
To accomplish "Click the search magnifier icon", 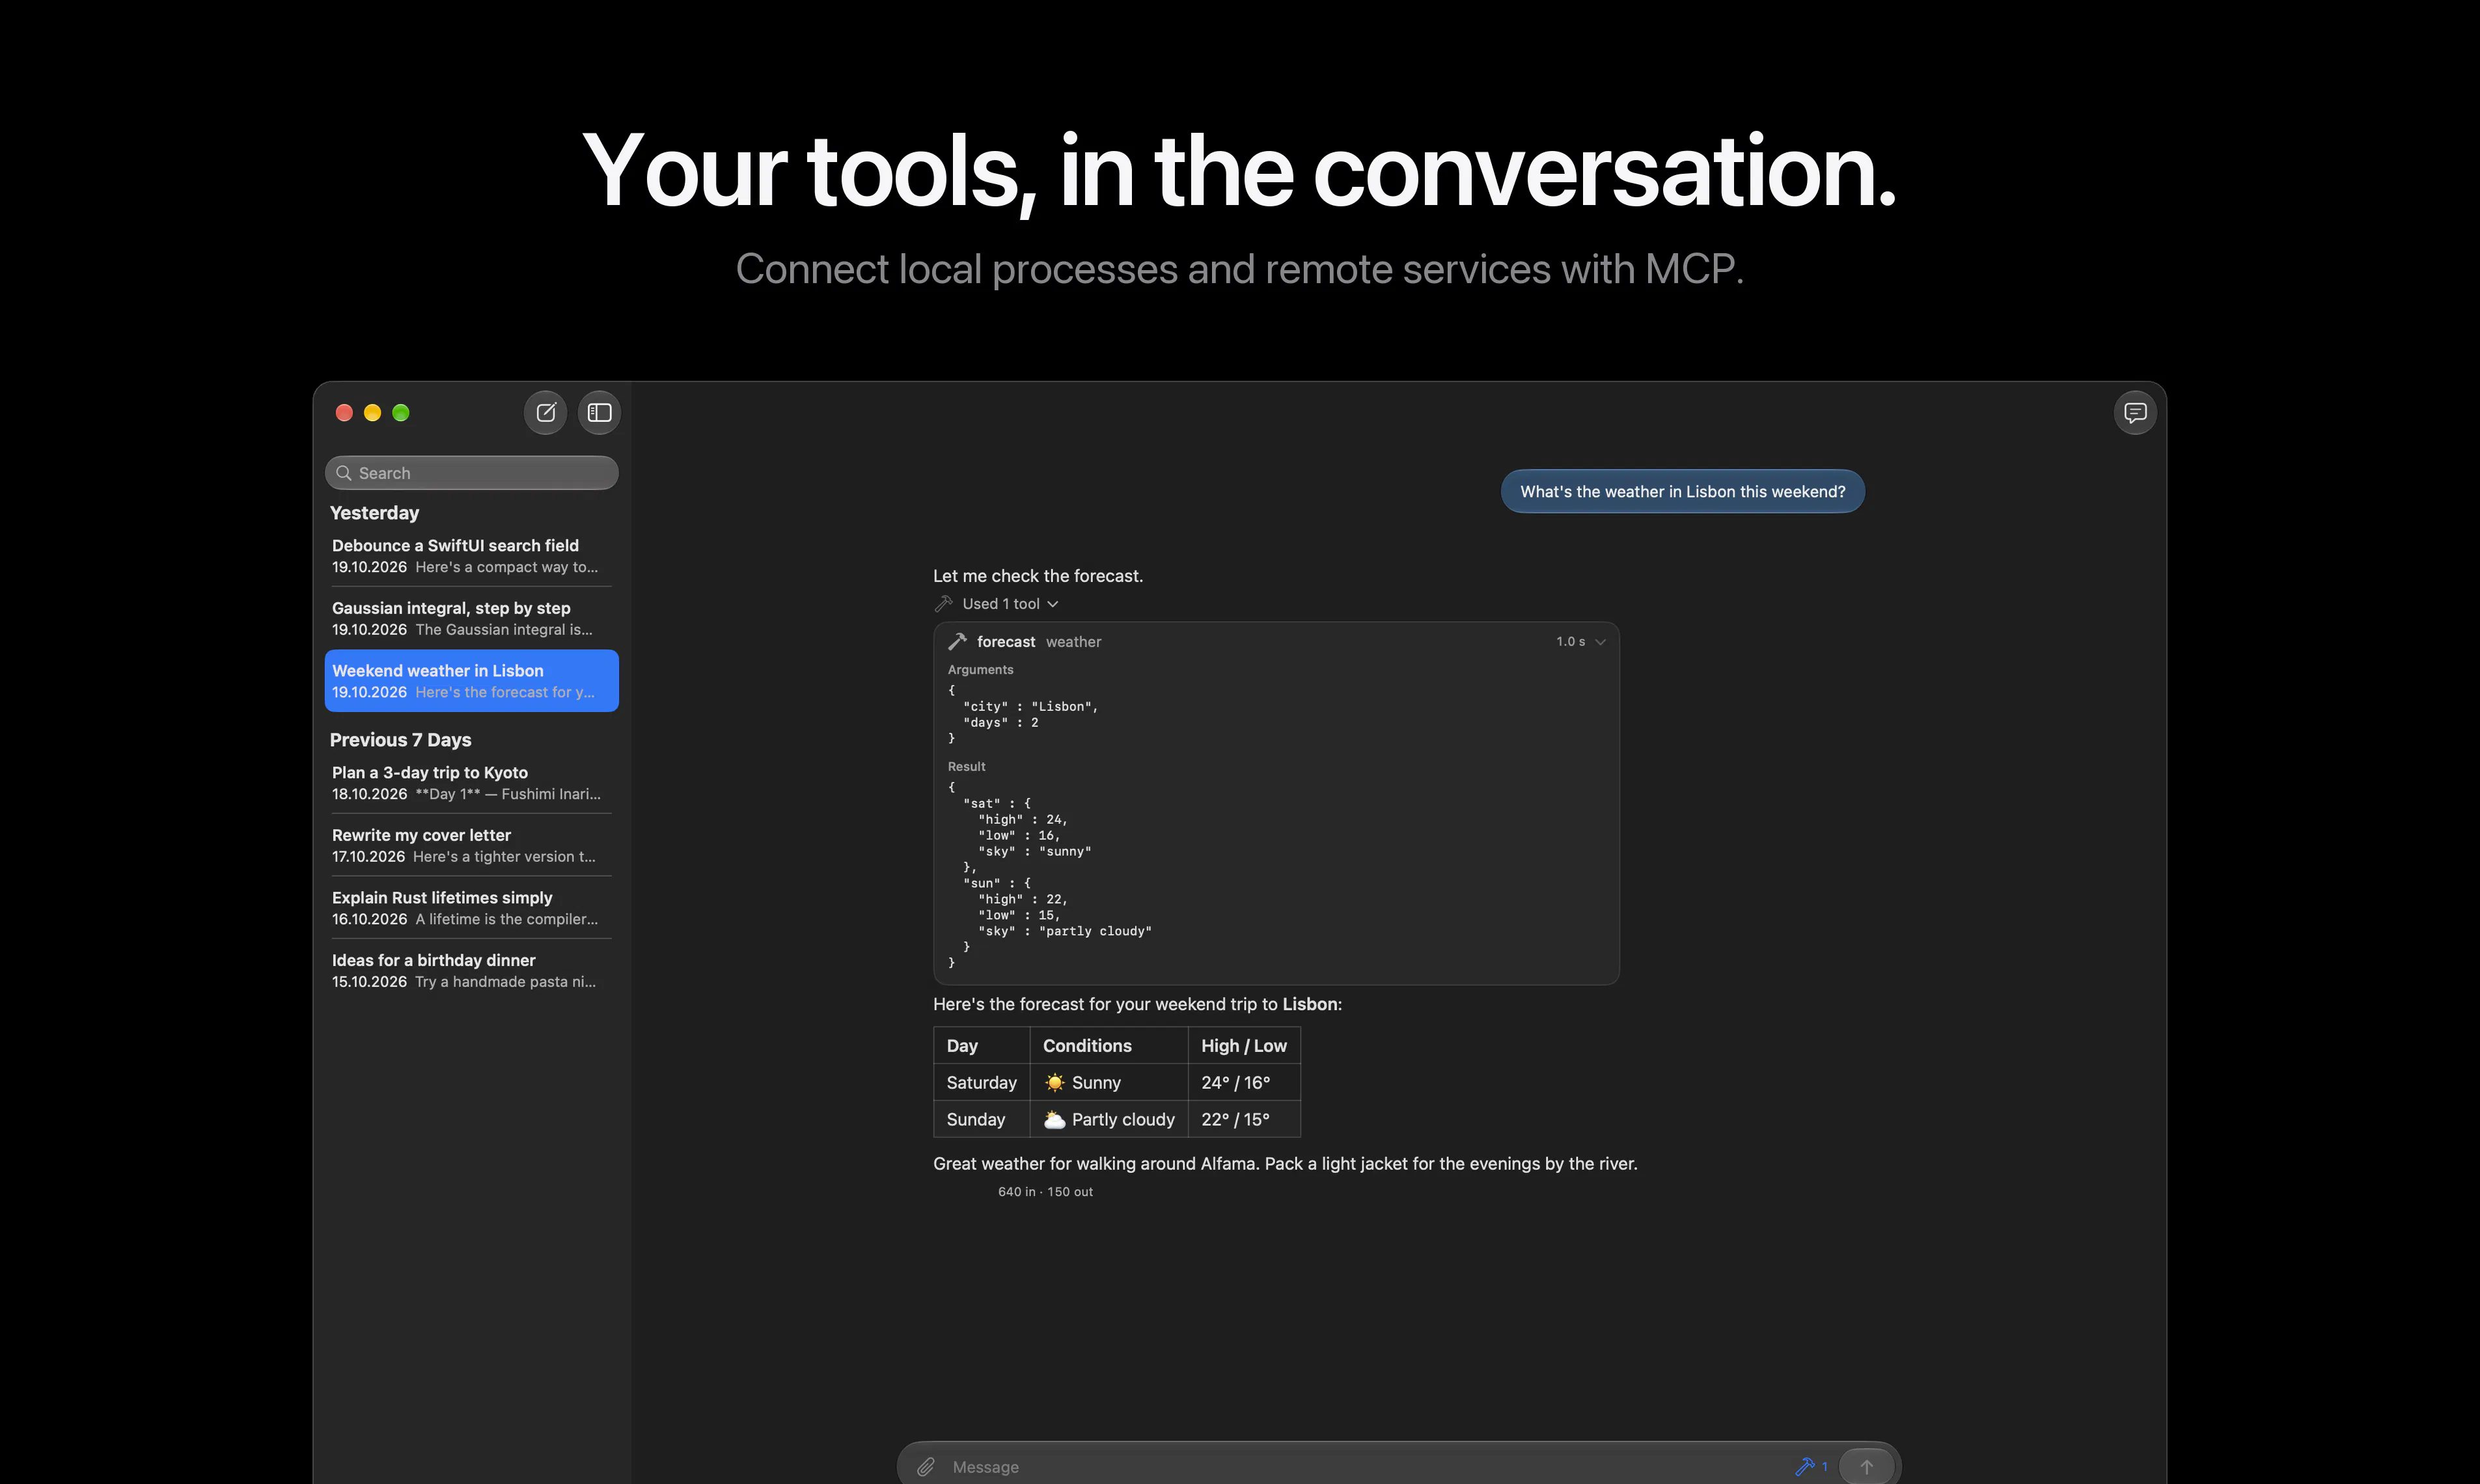I will 344,473.
